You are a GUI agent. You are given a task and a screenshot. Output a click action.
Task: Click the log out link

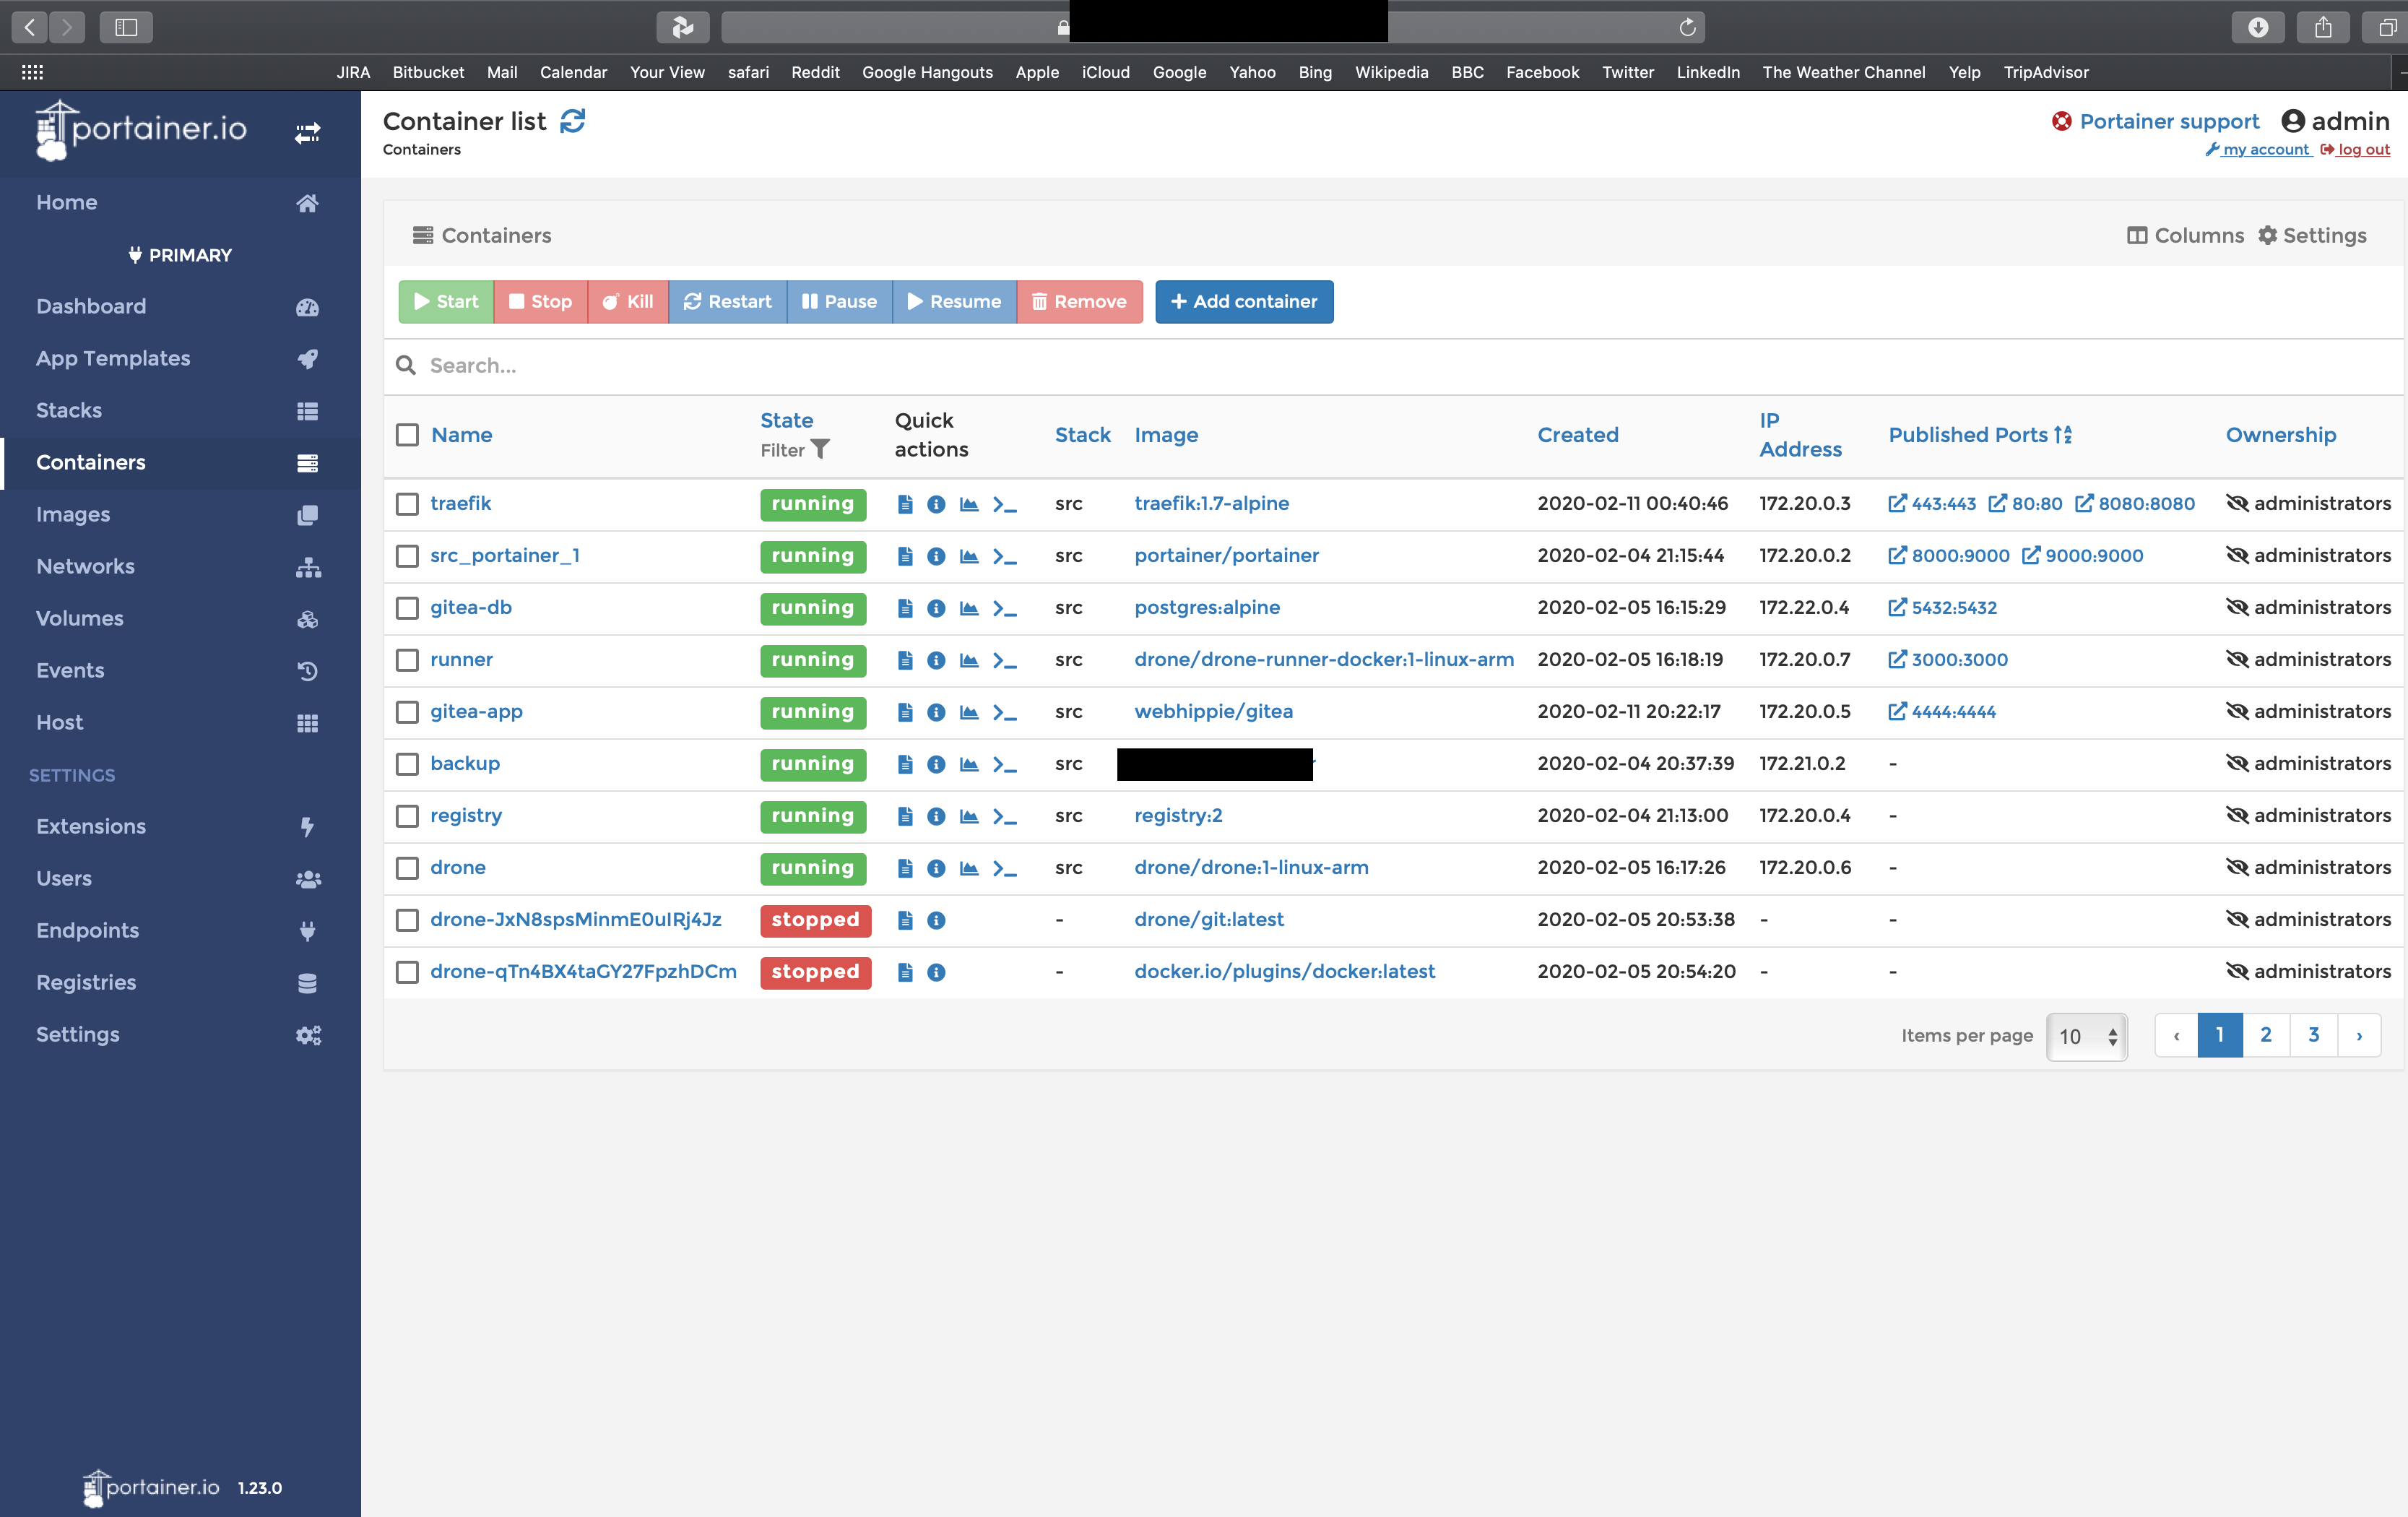click(x=2355, y=150)
